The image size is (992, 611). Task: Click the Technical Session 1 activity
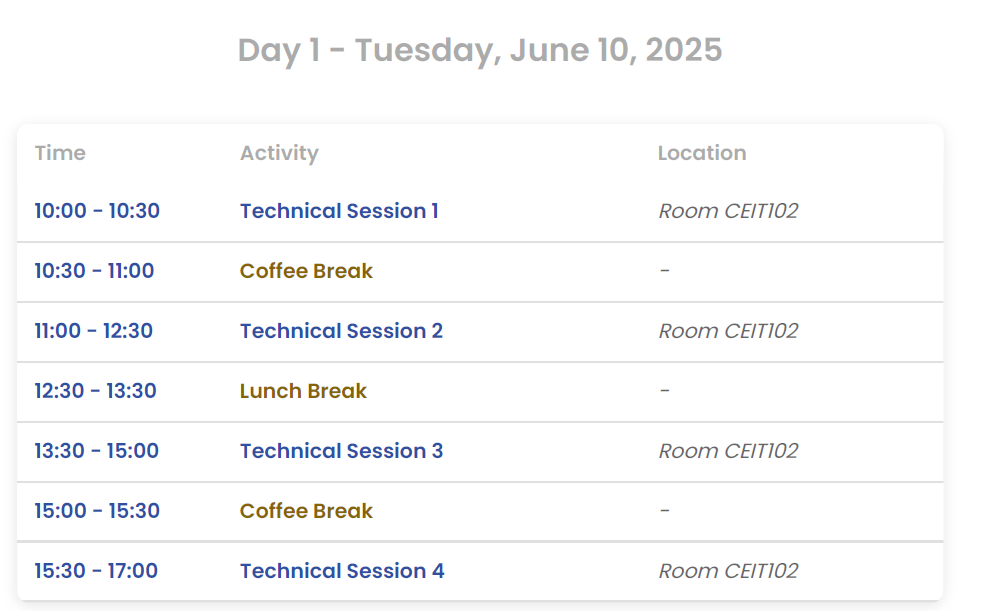339,211
